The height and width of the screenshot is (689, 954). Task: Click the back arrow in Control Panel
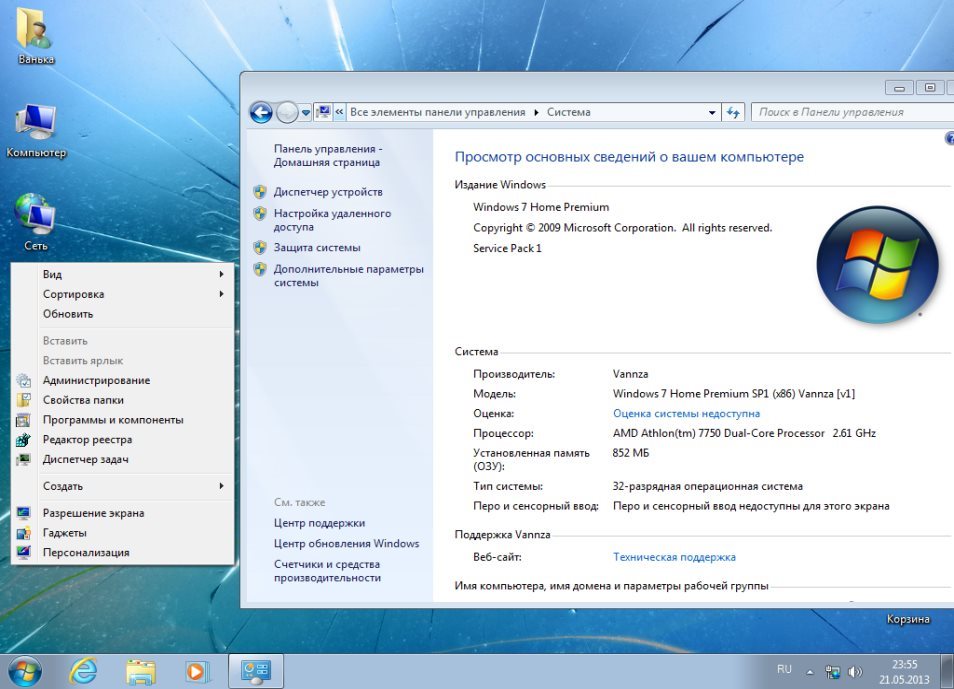[x=261, y=112]
